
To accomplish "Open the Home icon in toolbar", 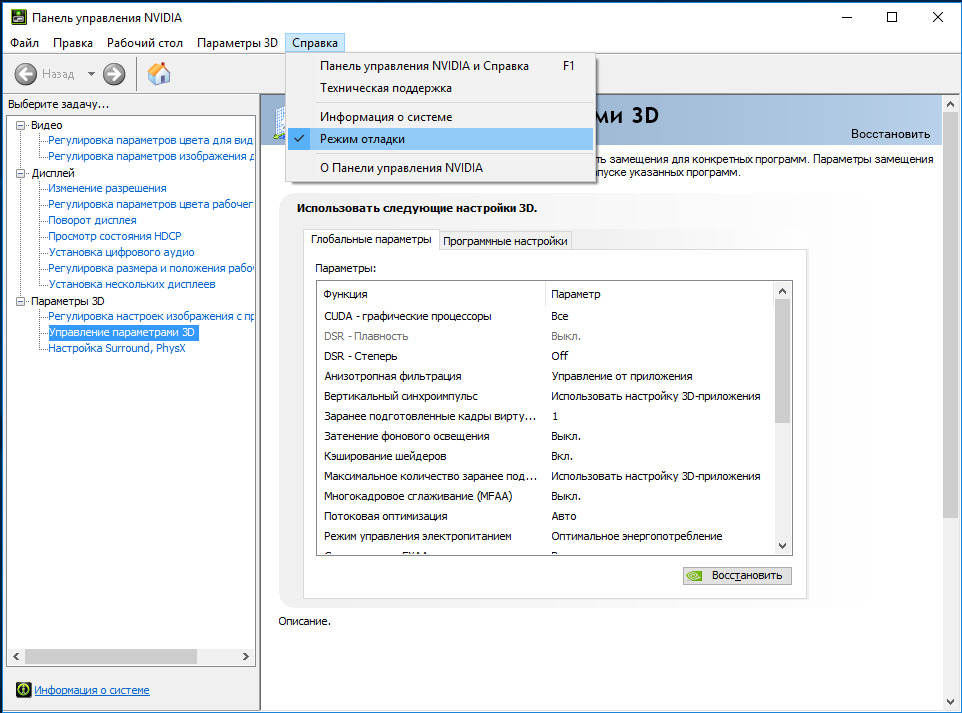I will click(159, 74).
